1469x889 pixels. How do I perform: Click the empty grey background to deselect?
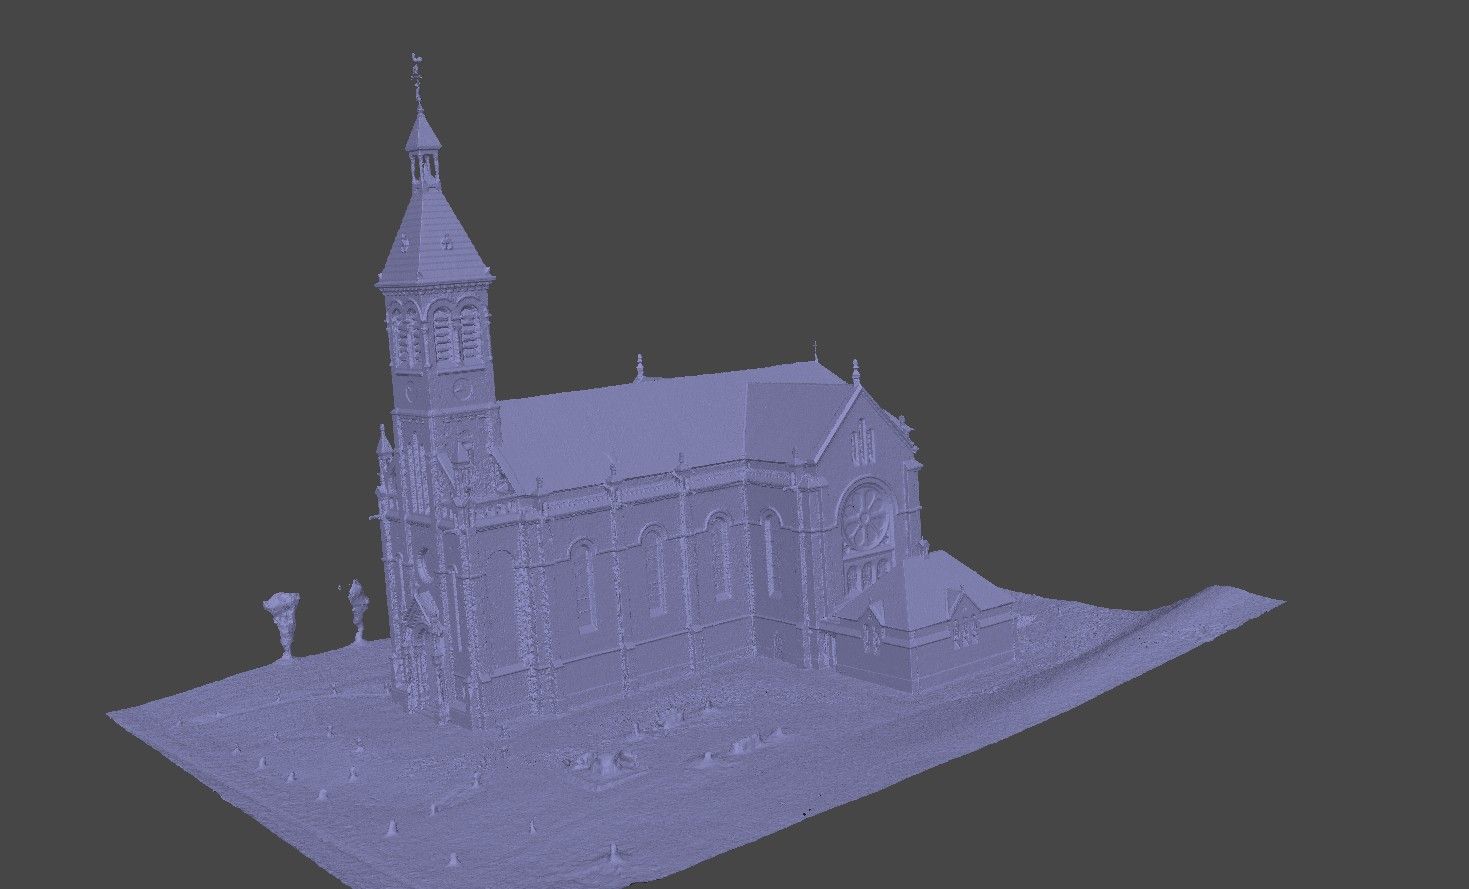tap(1100, 200)
